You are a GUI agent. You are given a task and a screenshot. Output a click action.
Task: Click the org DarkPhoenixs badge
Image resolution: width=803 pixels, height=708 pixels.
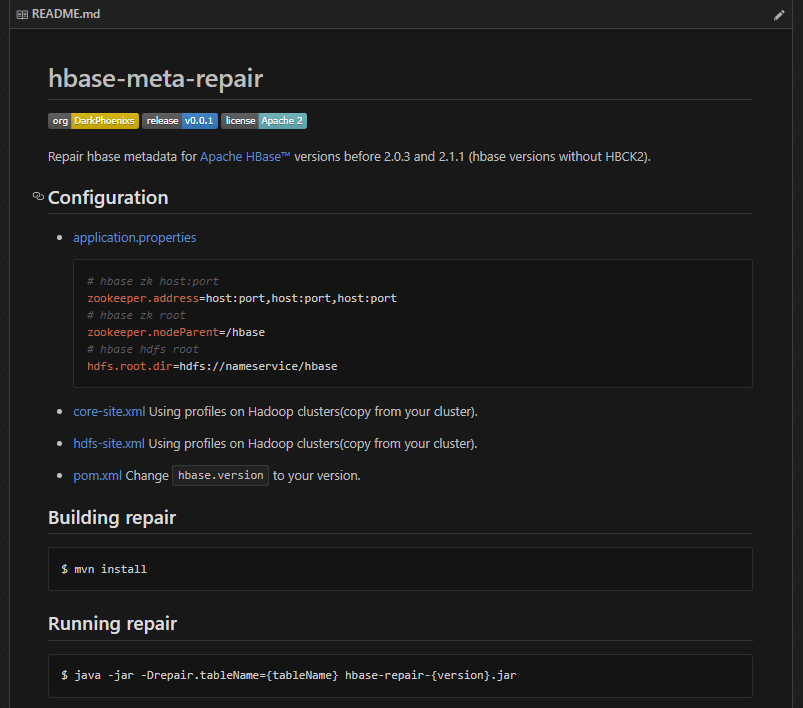(93, 121)
